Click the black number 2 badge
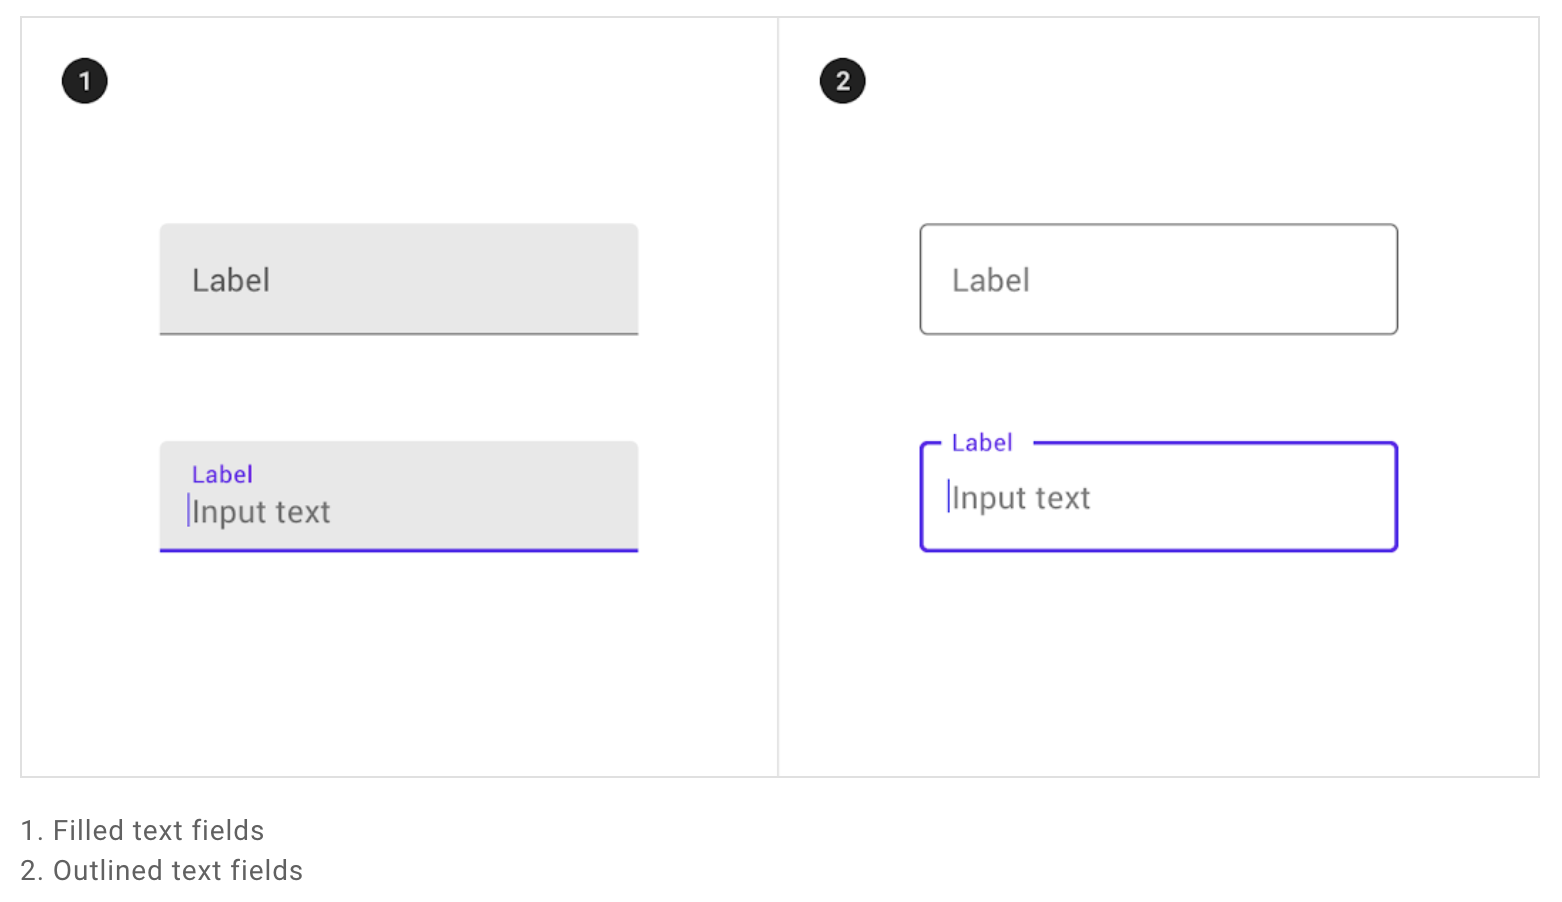 (x=843, y=81)
